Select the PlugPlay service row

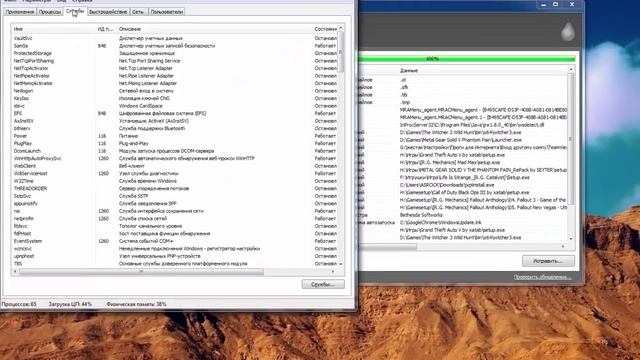pyautogui.click(x=175, y=144)
